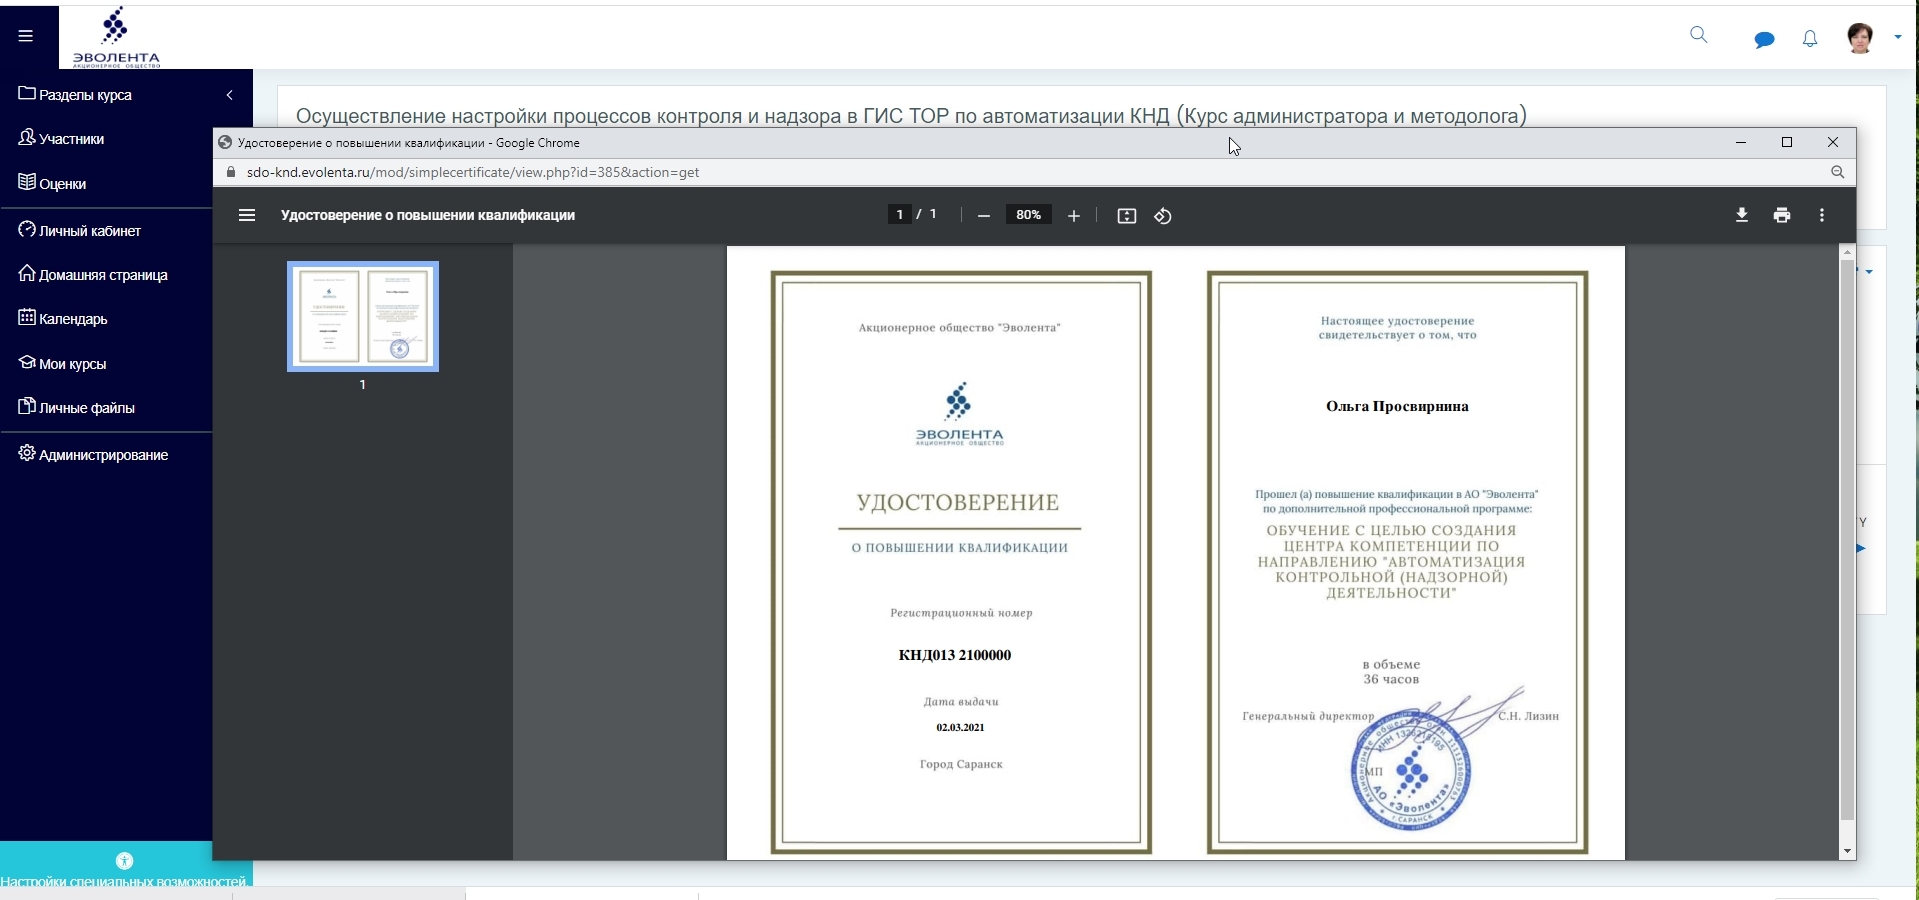
Task: Open Календарь in the sidebar
Action: click(x=63, y=319)
